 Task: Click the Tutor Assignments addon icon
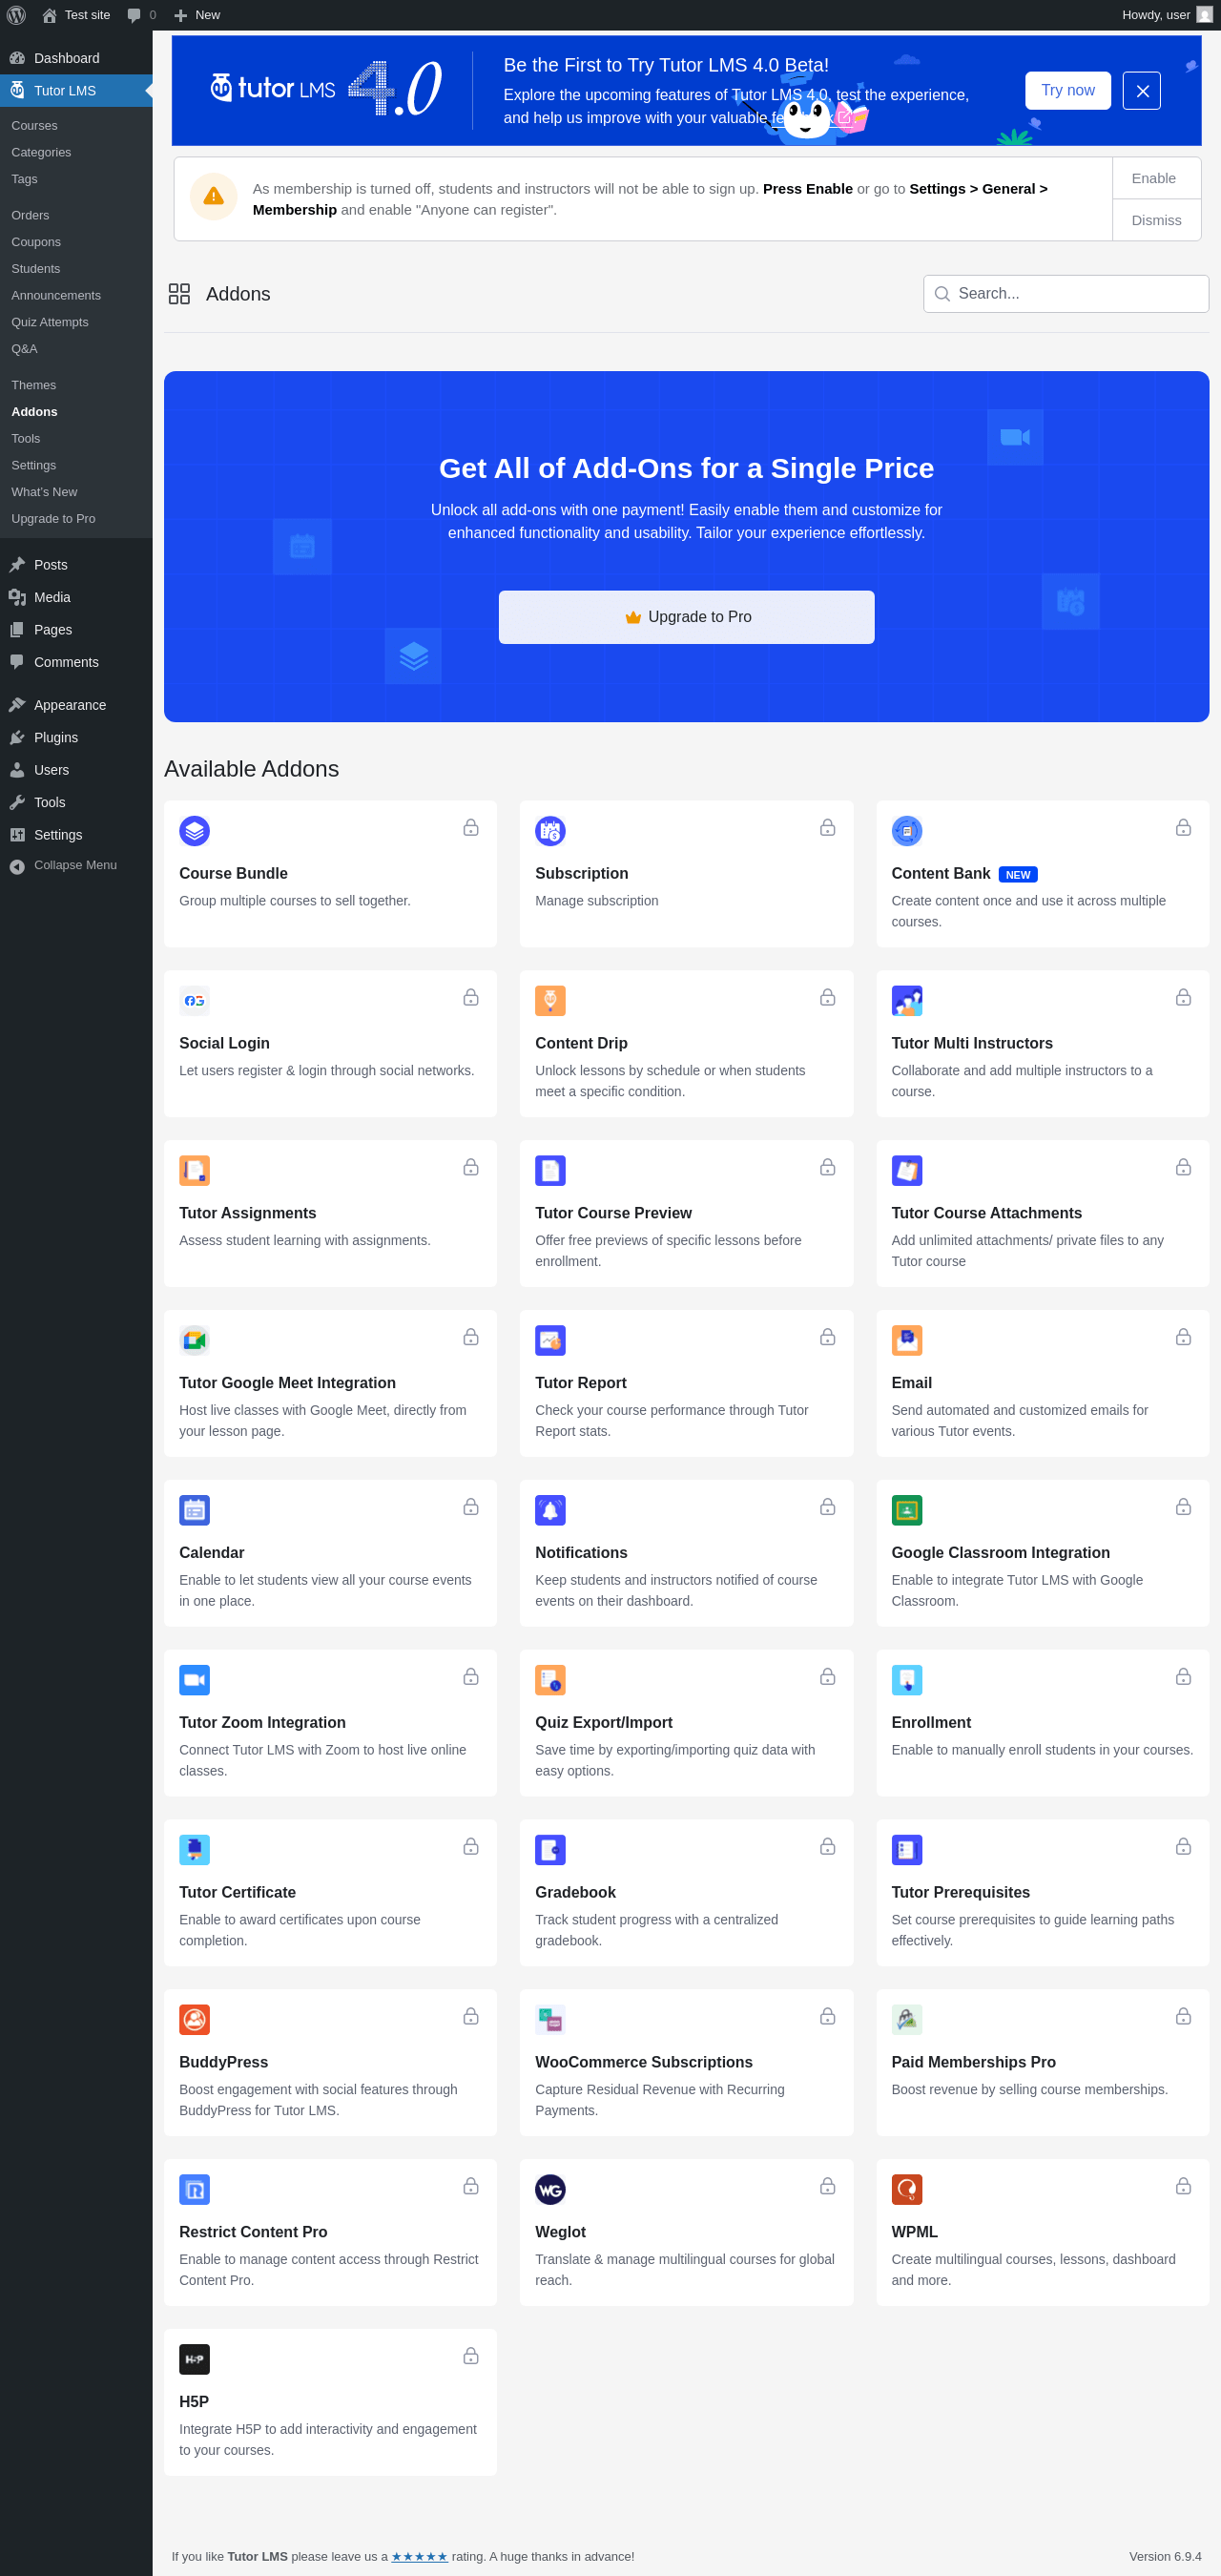[x=194, y=1170]
